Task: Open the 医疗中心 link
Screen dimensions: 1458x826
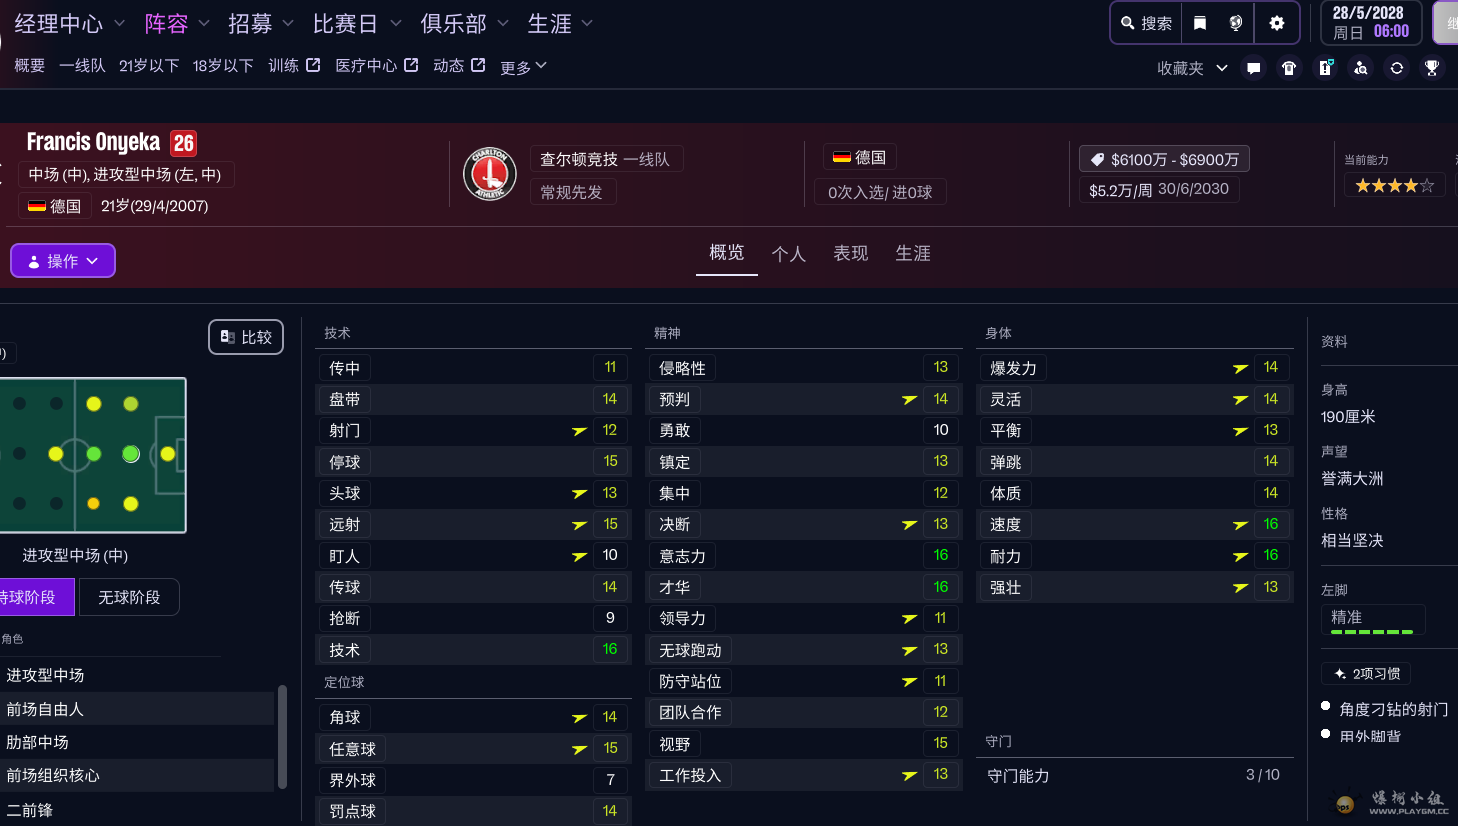Action: 376,66
